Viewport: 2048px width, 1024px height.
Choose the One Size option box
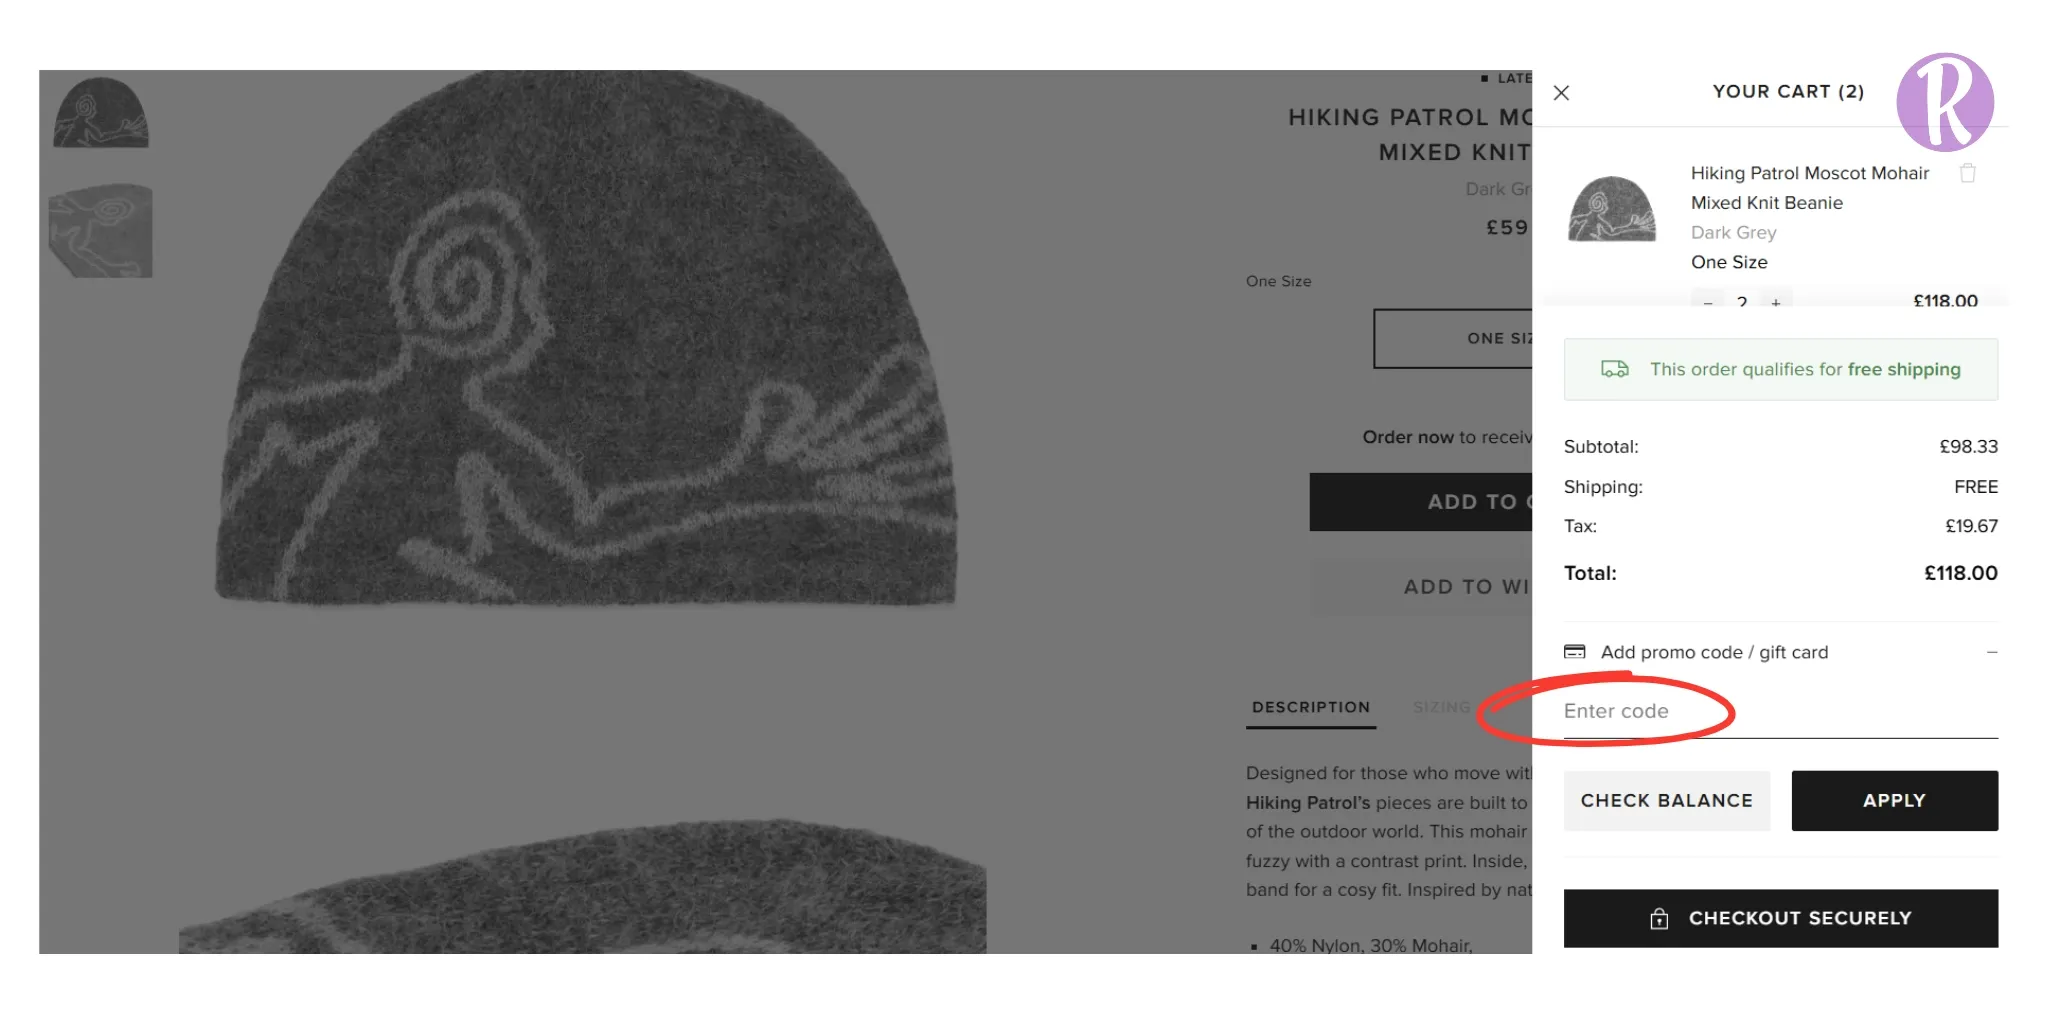coord(1453,339)
